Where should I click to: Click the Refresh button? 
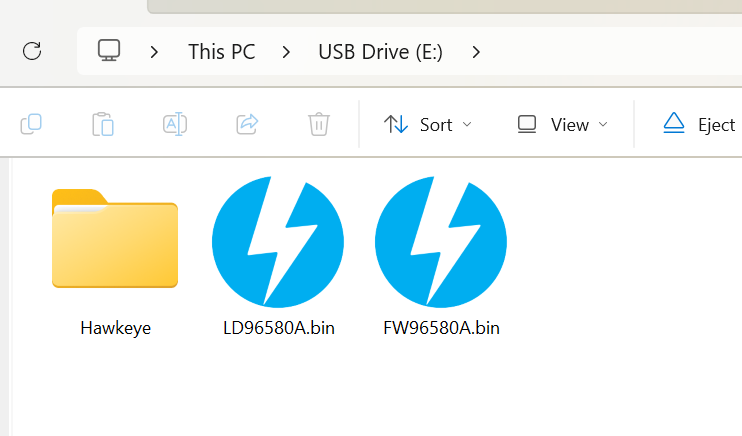click(32, 51)
